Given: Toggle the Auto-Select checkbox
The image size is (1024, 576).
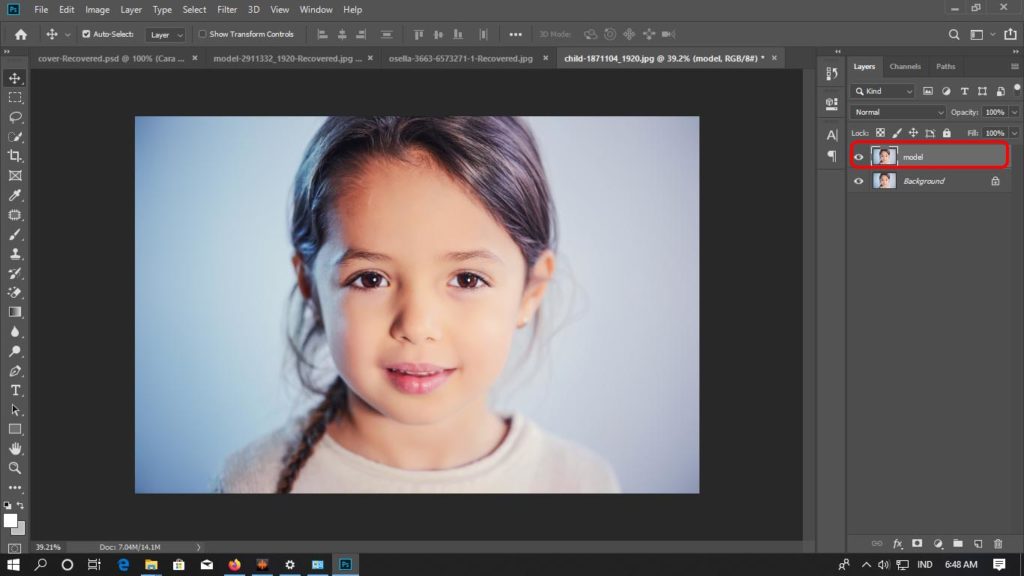Looking at the screenshot, I should [x=86, y=34].
